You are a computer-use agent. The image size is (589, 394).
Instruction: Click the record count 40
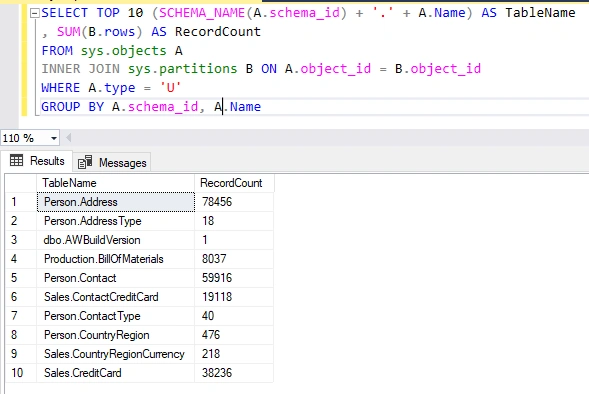click(234, 316)
